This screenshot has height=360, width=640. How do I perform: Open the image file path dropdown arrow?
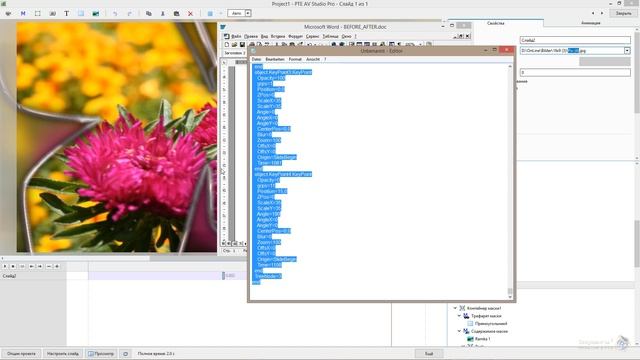627,51
